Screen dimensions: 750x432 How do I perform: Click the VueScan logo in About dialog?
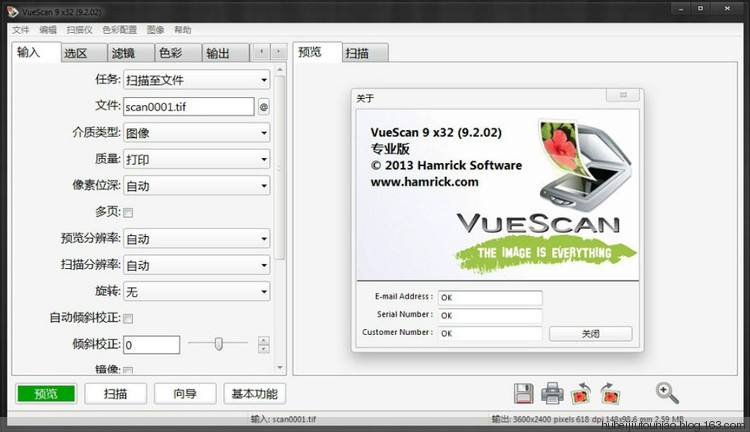538,224
